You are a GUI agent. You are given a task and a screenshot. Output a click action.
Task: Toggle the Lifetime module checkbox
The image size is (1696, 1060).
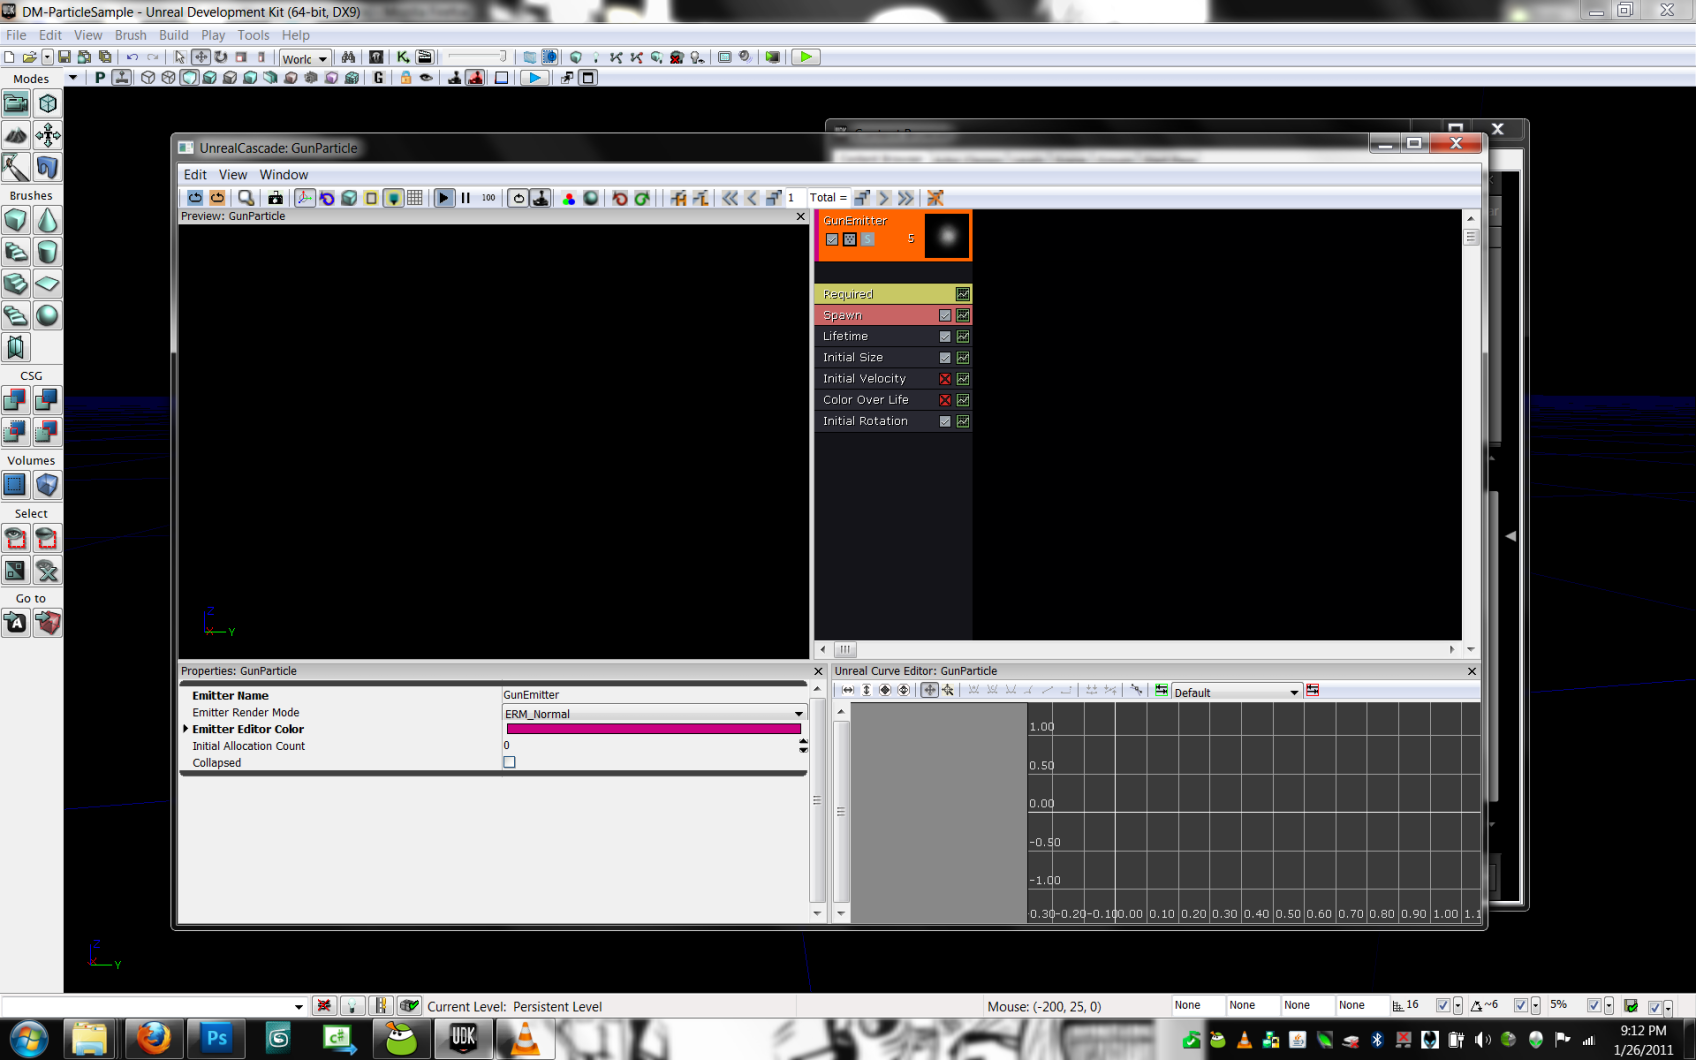(945, 336)
